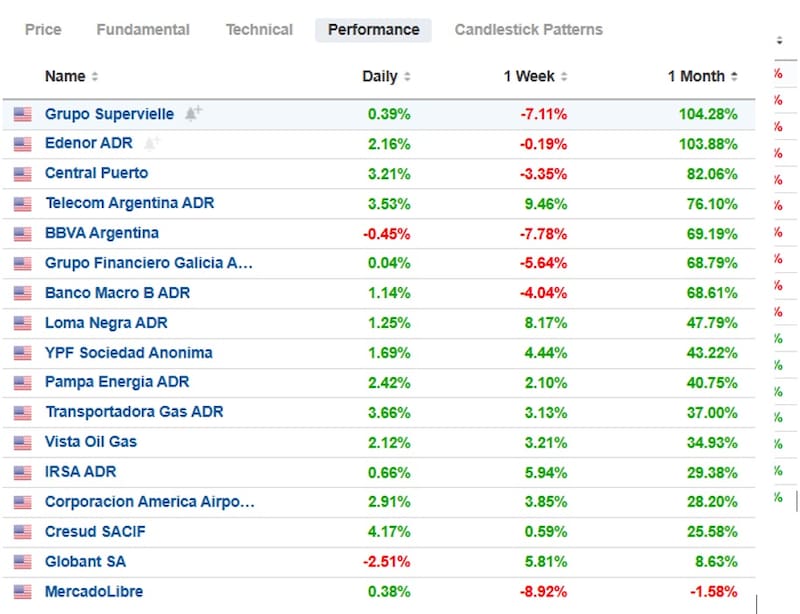This screenshot has height=614, width=800.
Task: Sort by 1 Week column arrows
Action: 564,77
